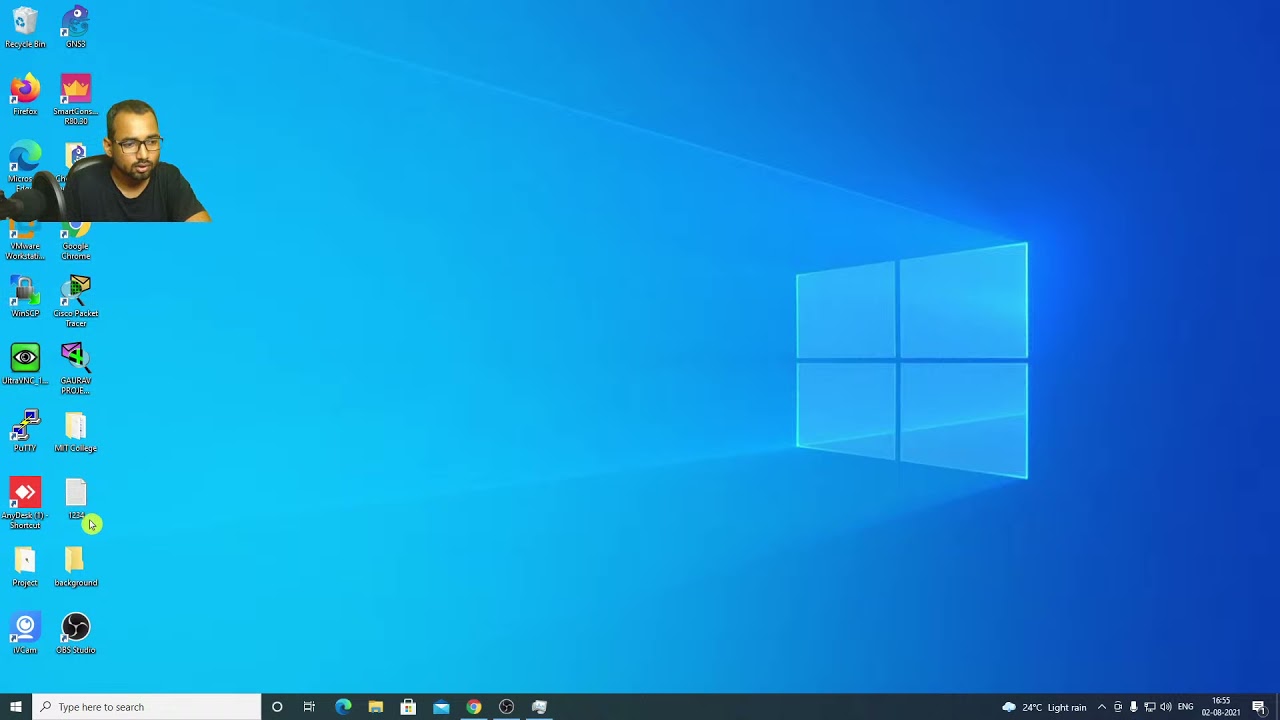
Task: Click the taskbar search box
Action: coord(147,707)
